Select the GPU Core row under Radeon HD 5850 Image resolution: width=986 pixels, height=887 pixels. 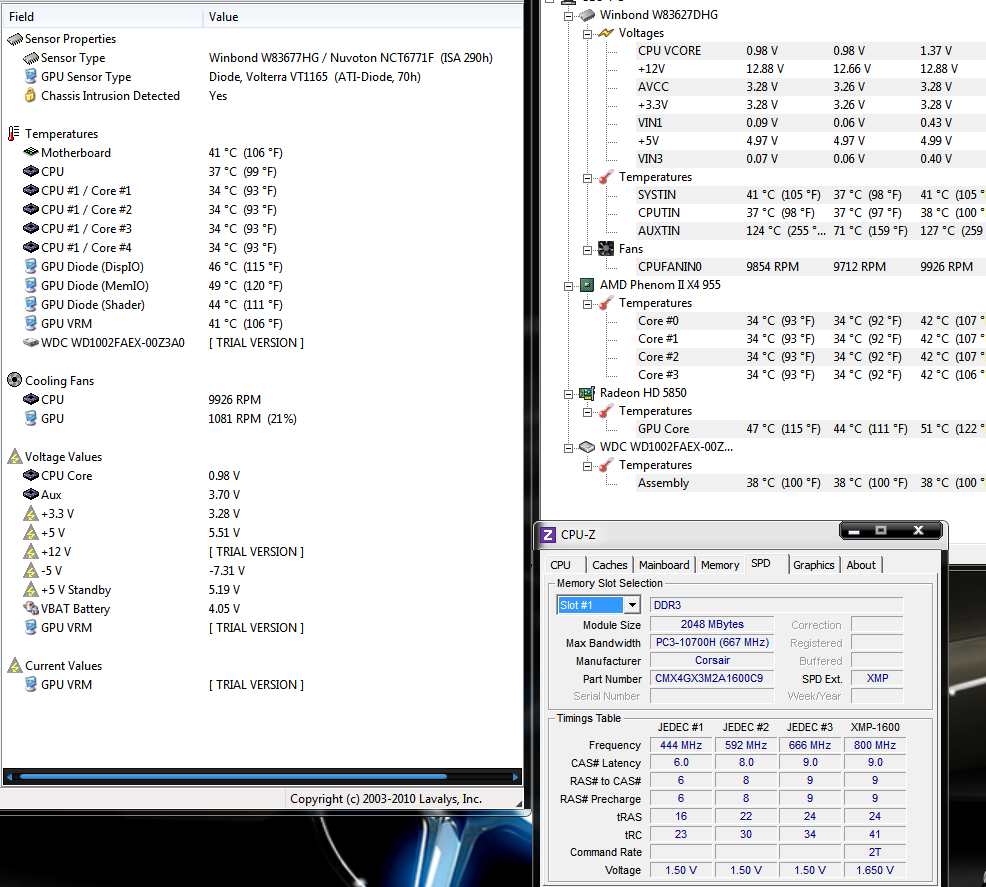coord(810,429)
